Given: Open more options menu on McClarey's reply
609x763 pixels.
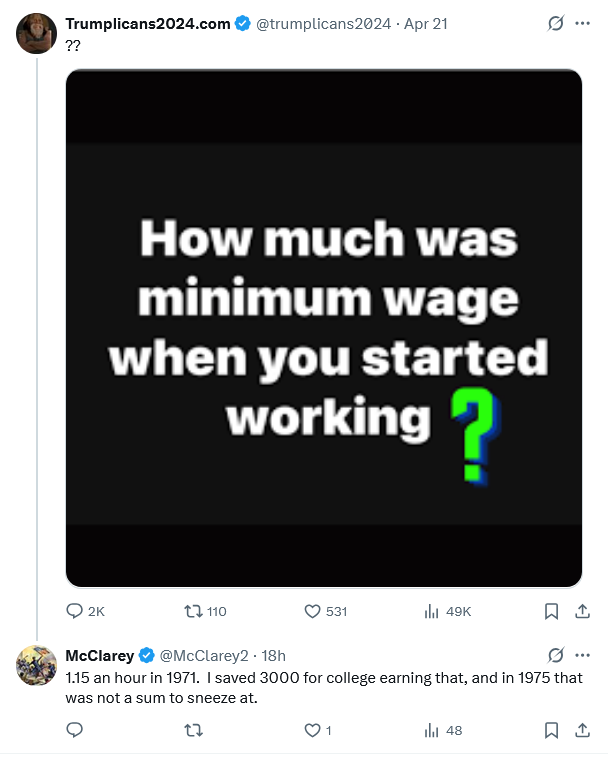Looking at the screenshot, I should (x=583, y=656).
